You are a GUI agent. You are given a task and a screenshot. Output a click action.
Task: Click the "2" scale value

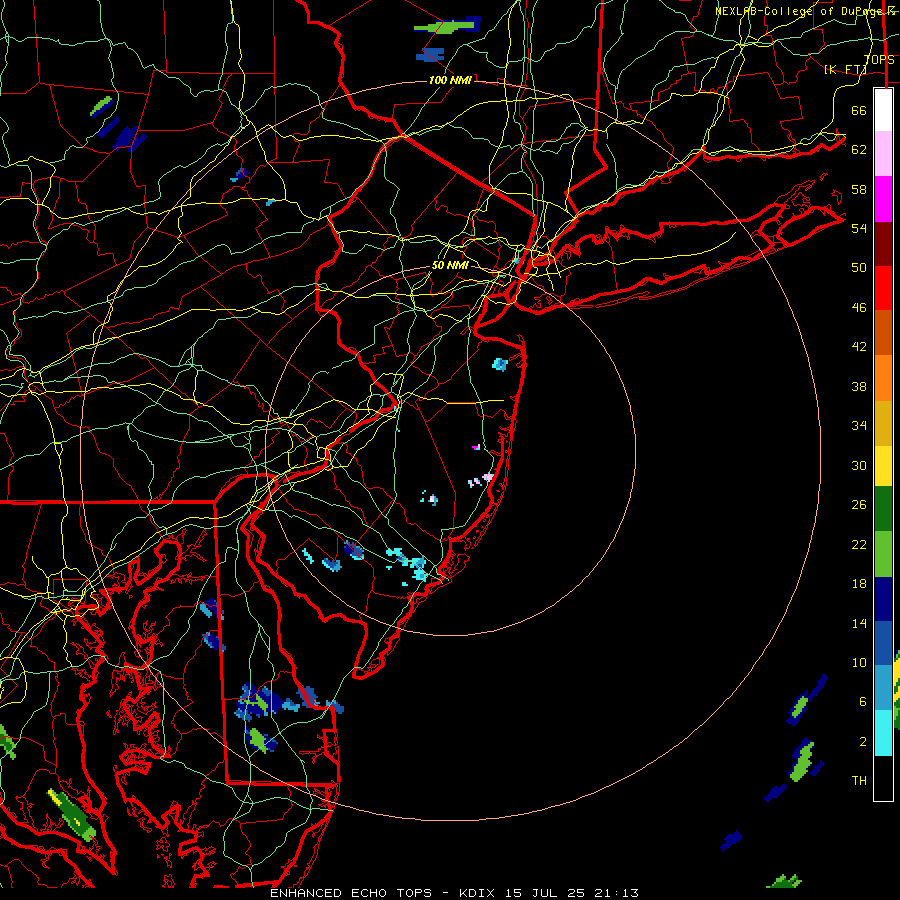(862, 742)
